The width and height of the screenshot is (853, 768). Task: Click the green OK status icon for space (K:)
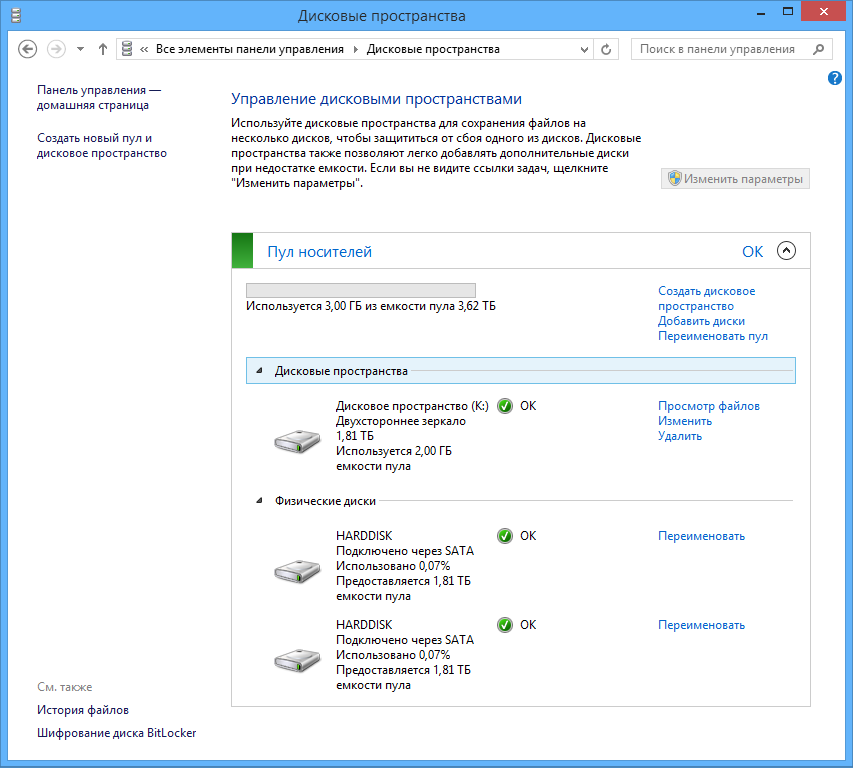click(506, 405)
